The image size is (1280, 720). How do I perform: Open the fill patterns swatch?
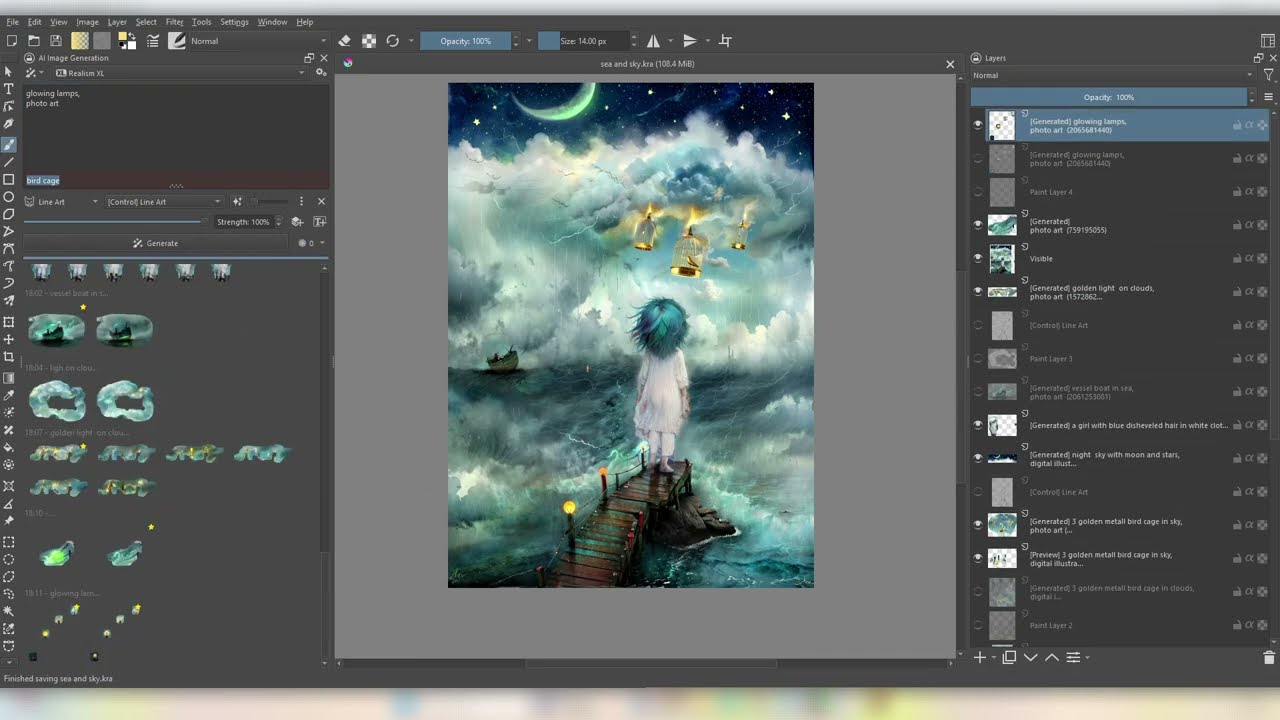tap(101, 41)
